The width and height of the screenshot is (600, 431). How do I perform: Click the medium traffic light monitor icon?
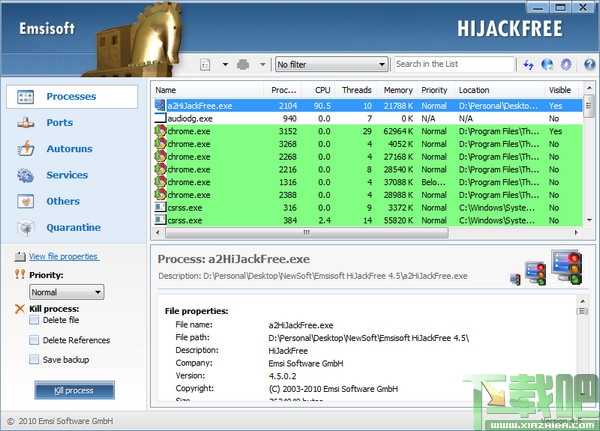(536, 273)
